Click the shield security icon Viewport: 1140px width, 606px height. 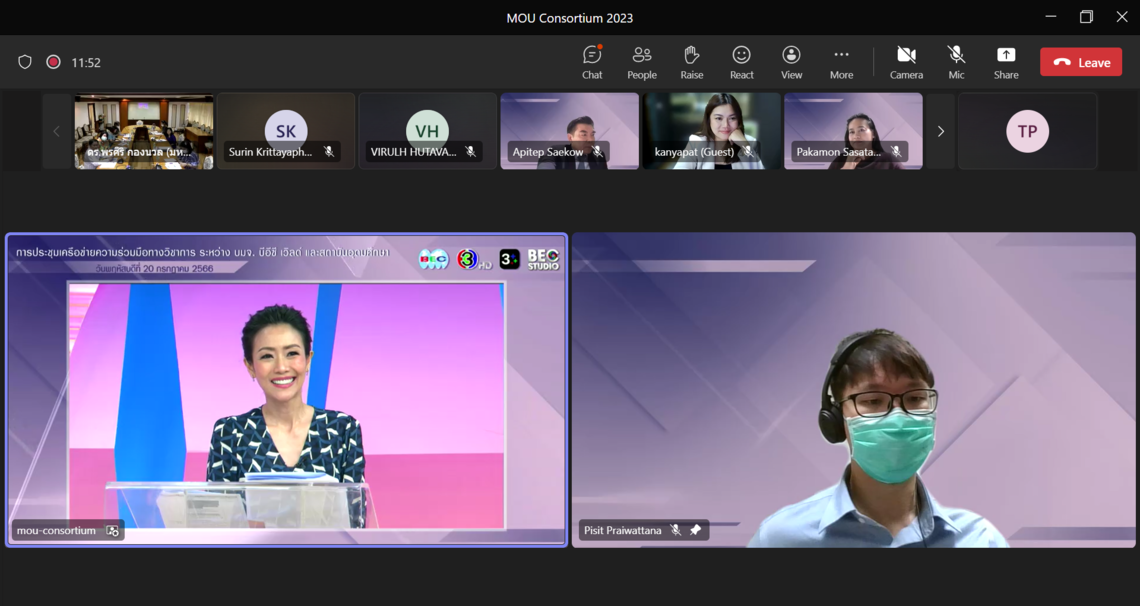click(25, 62)
